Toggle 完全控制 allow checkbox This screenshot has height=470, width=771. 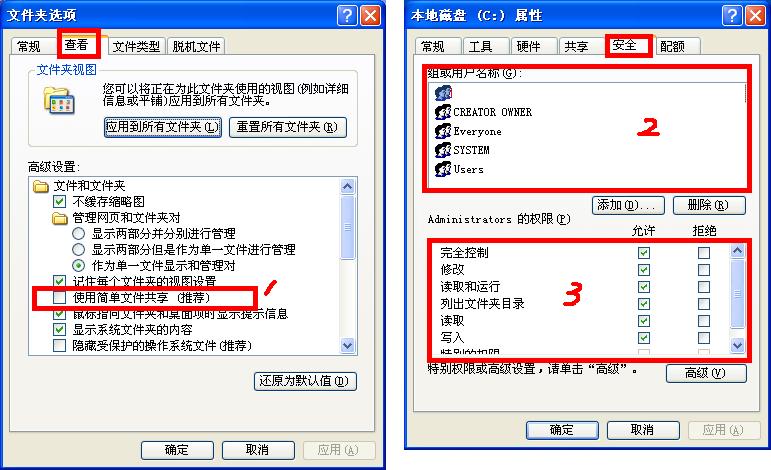point(644,253)
